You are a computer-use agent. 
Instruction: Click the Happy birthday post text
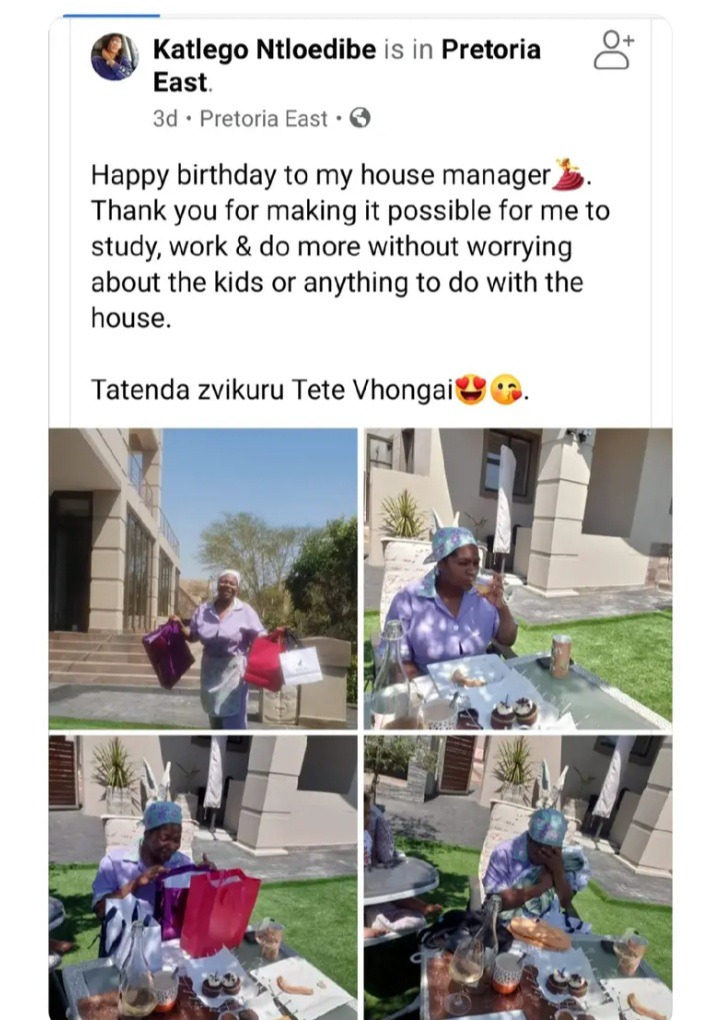pos(350,247)
